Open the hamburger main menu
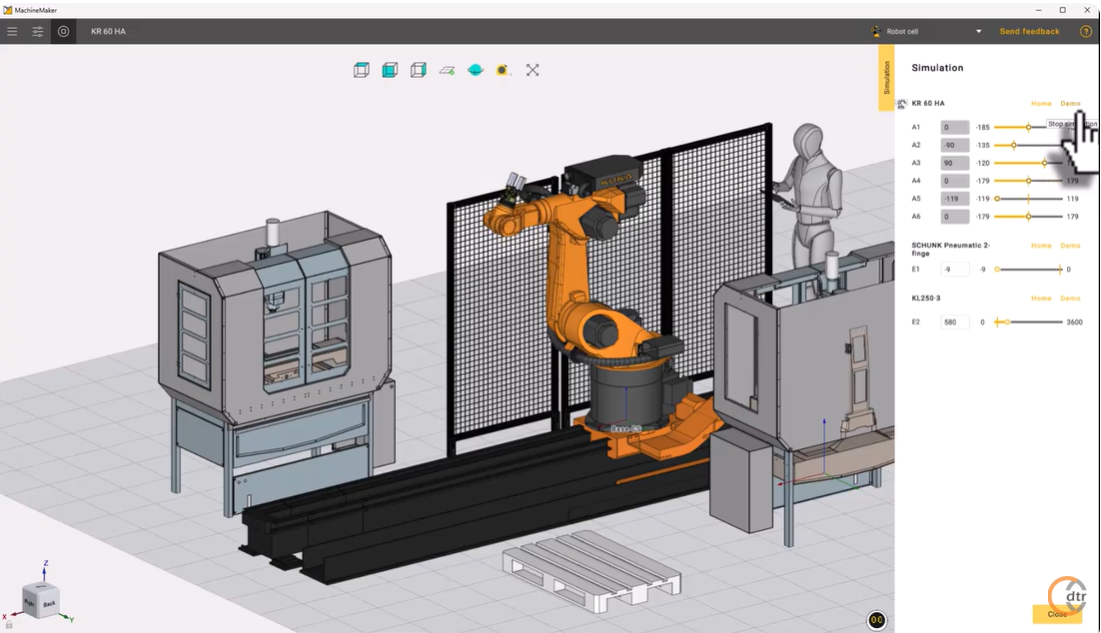Viewport: 1101px width, 633px height. click(x=12, y=32)
